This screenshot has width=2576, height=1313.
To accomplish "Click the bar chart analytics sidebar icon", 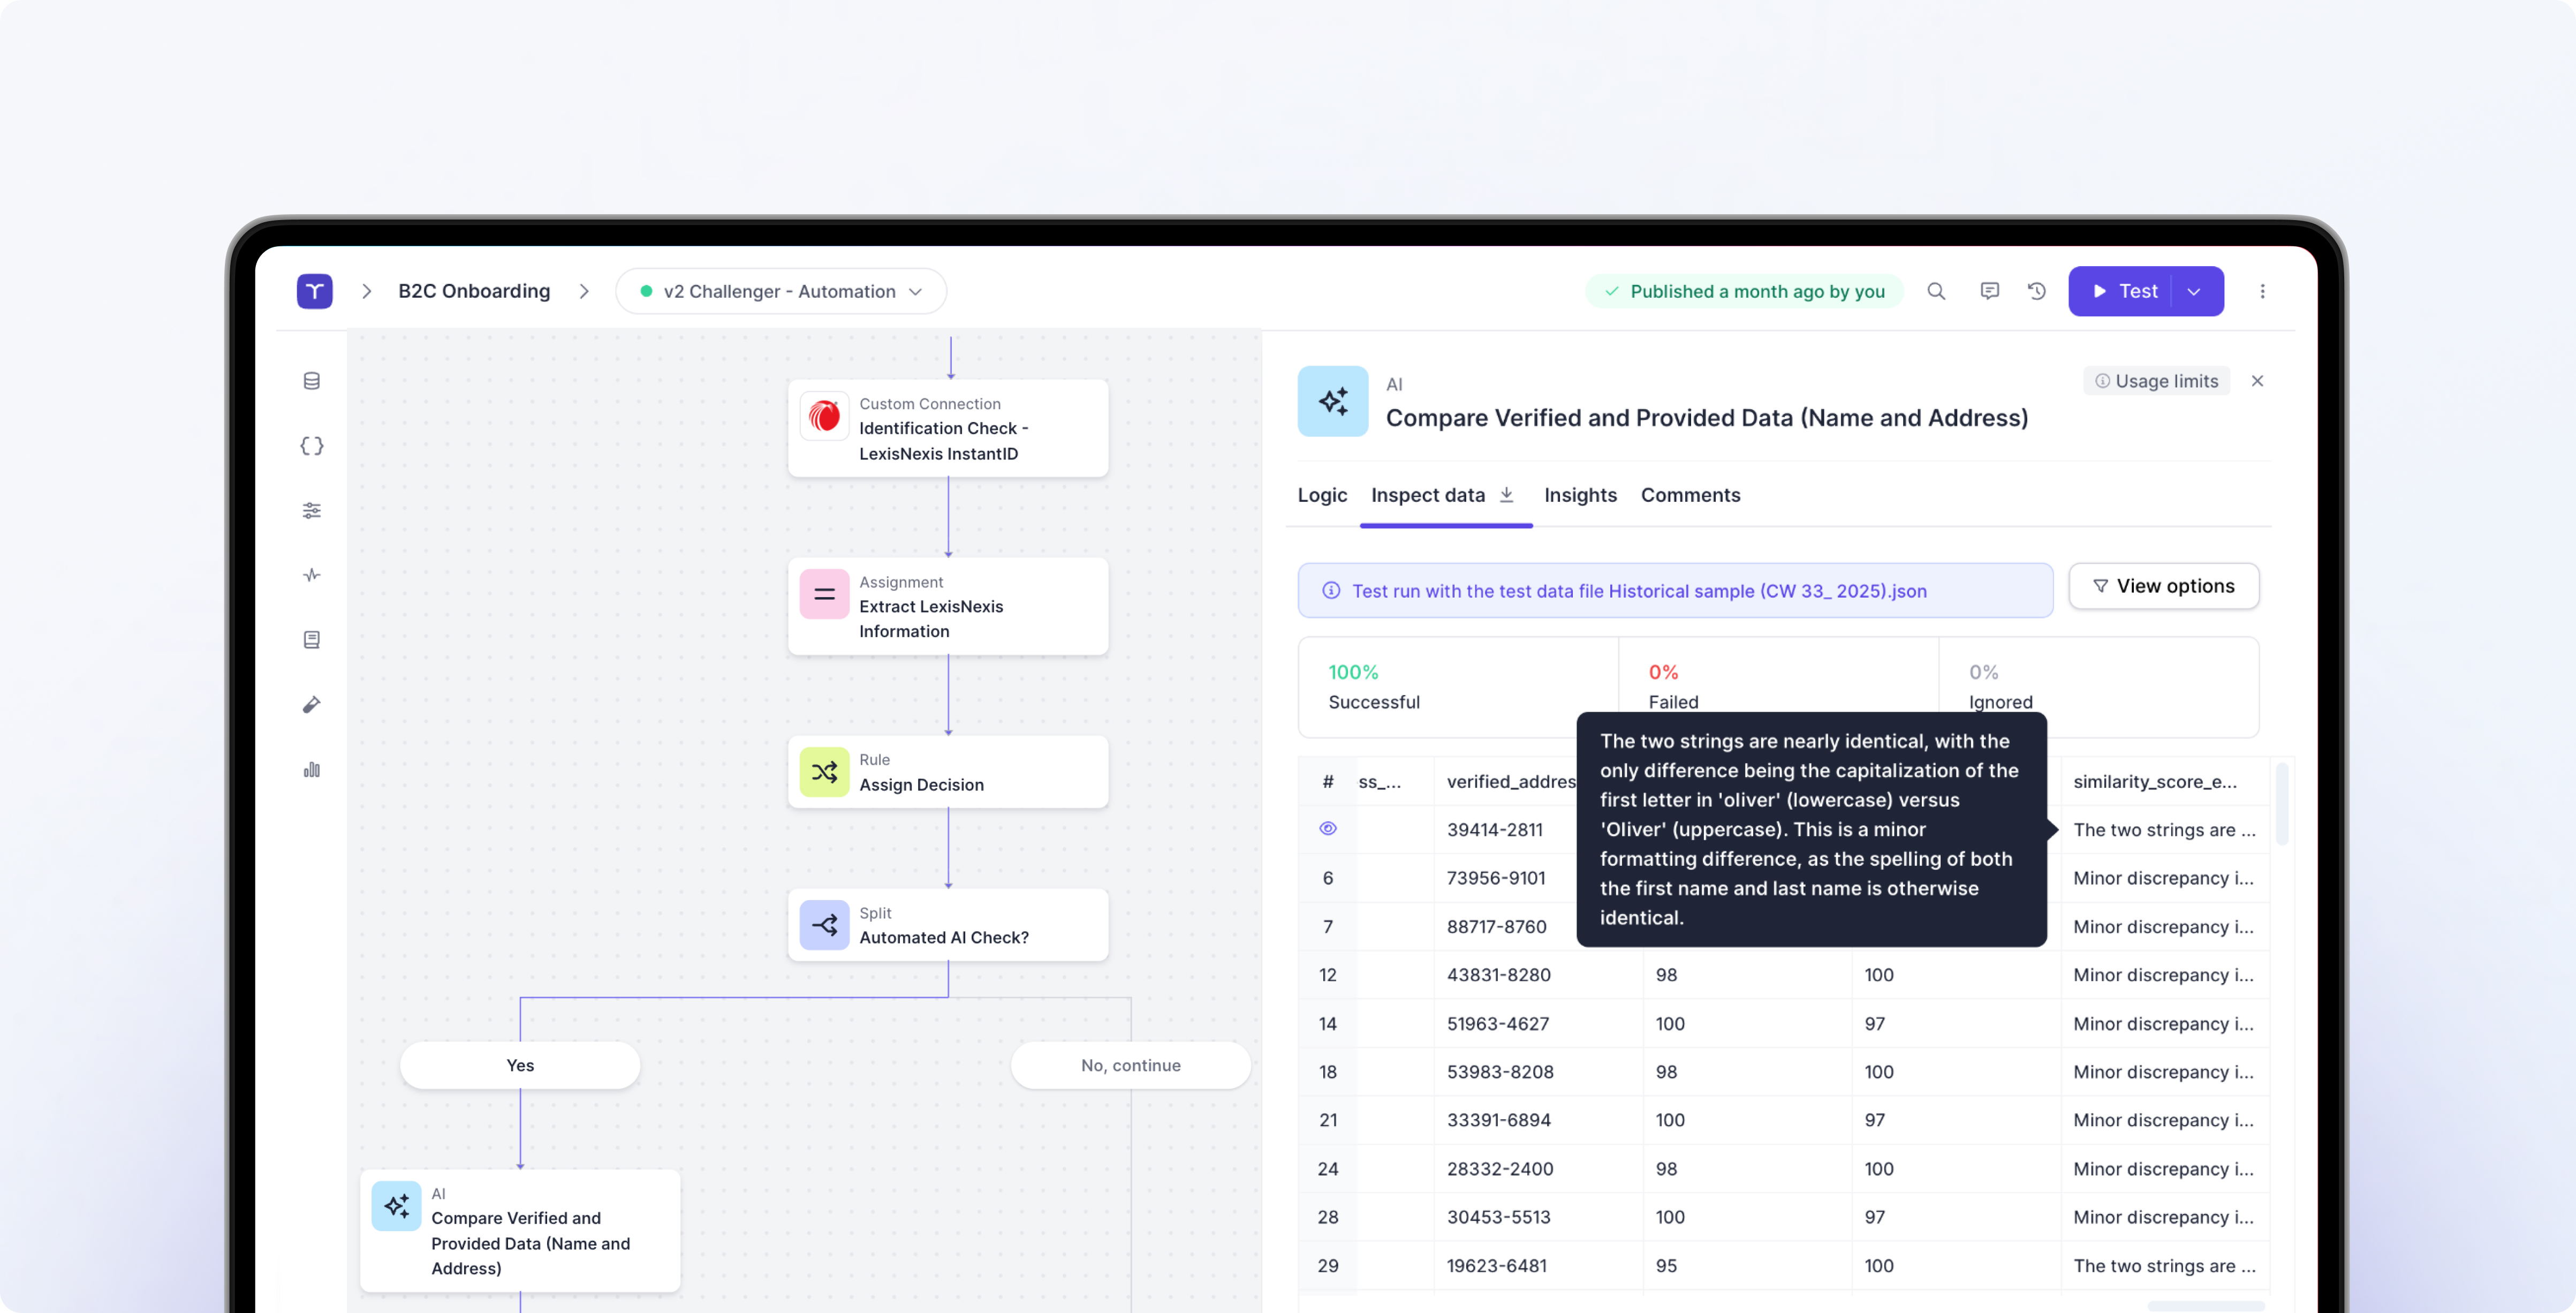I will click(312, 770).
